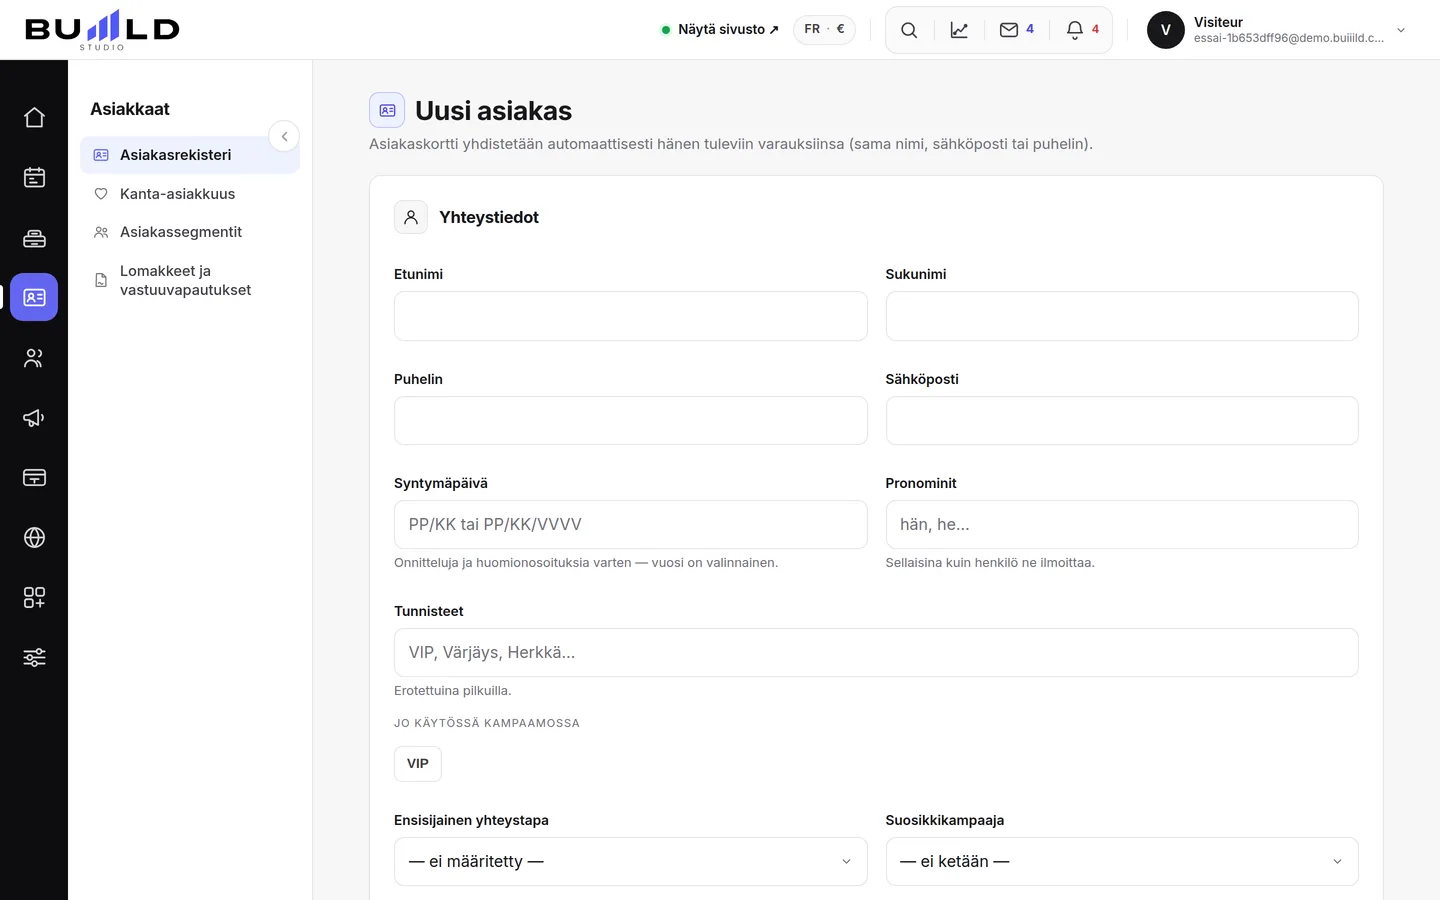Image resolution: width=1440 pixels, height=900 pixels.
Task: Open the home icon in sidebar
Action: (34, 118)
